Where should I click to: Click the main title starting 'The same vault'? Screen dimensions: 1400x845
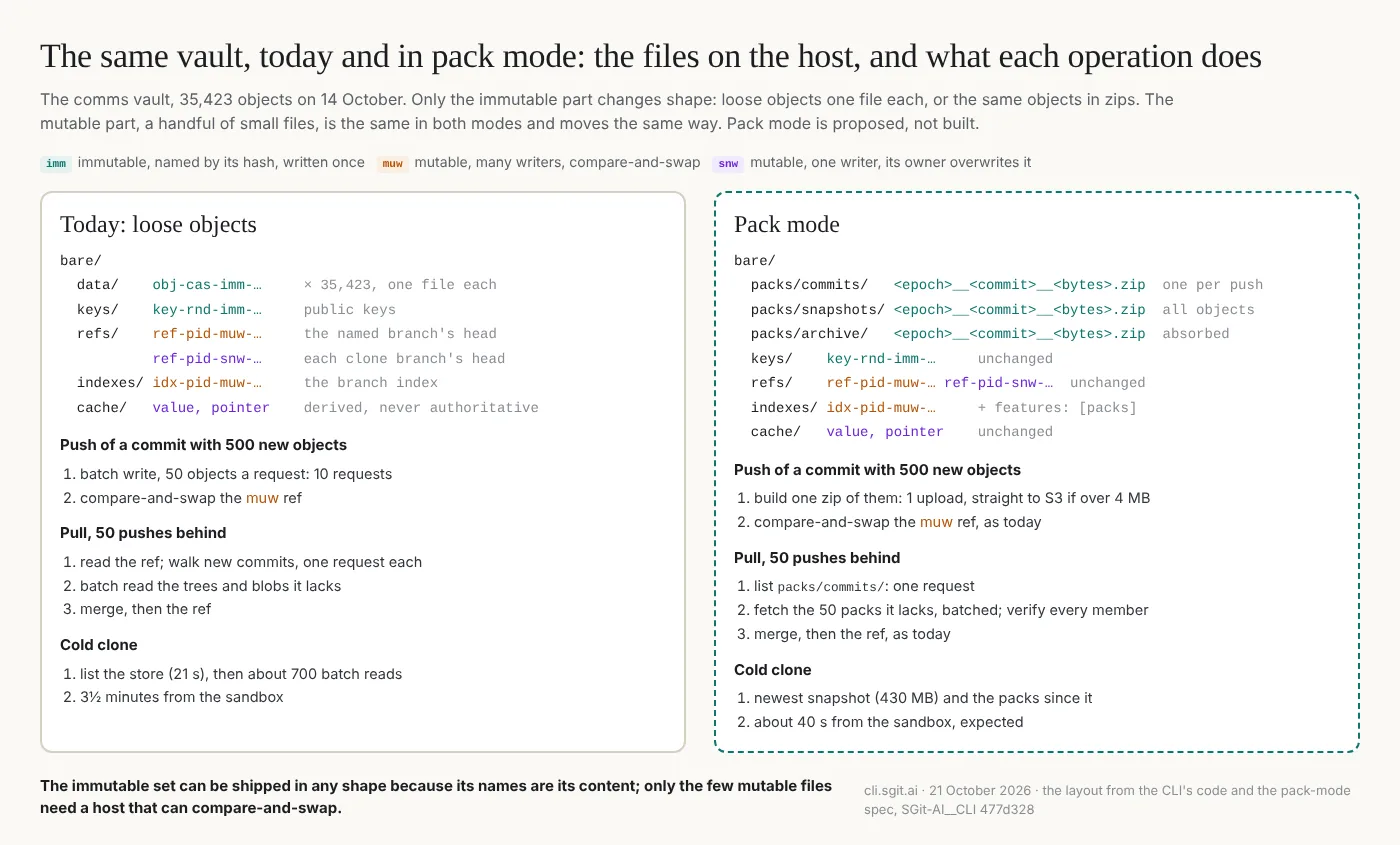[x=650, y=56]
